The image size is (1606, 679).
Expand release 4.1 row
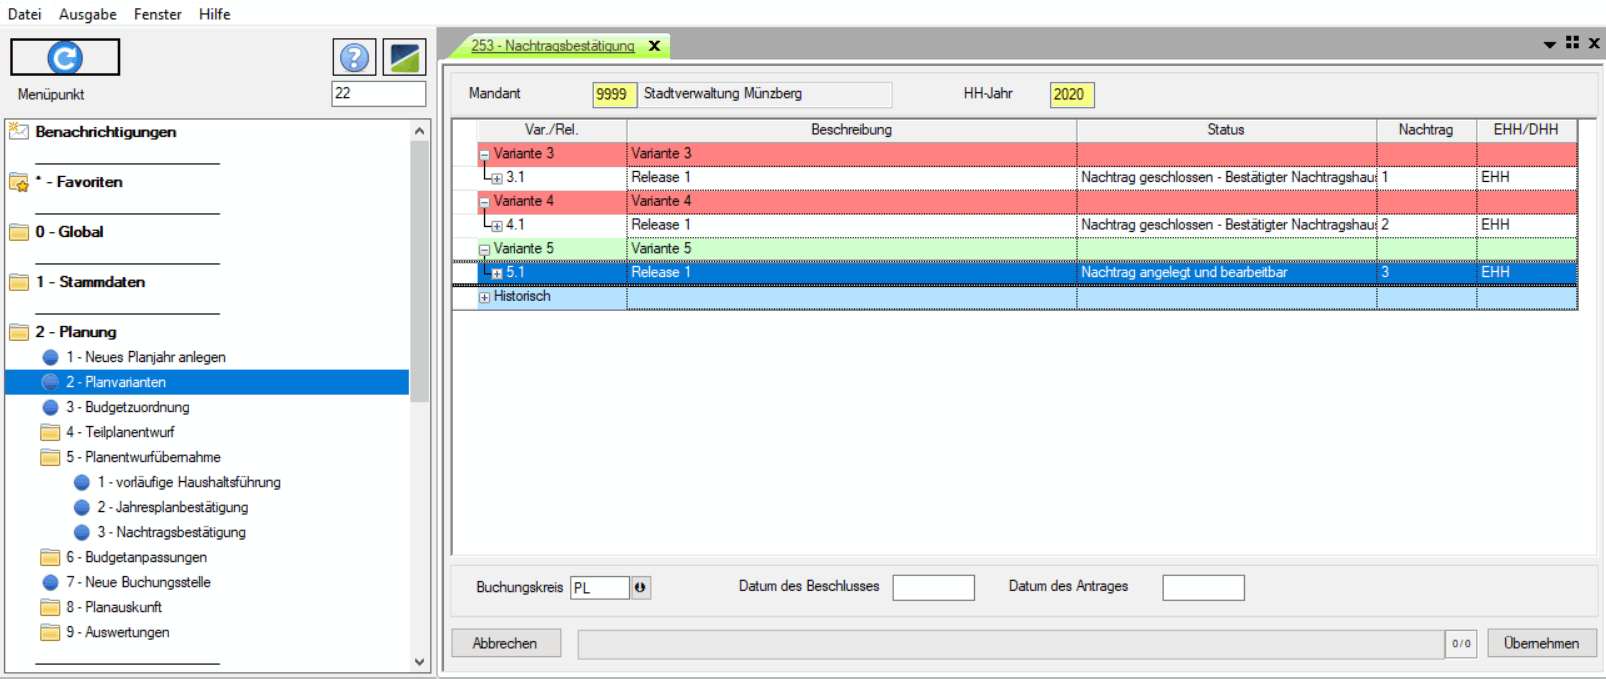click(497, 226)
